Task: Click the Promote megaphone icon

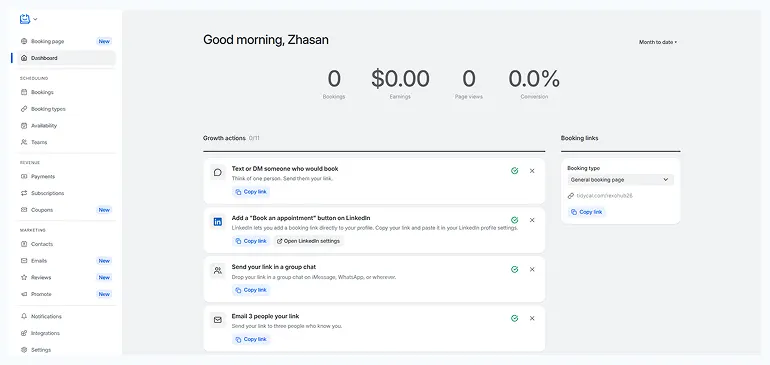Action: pyautogui.click(x=24, y=294)
